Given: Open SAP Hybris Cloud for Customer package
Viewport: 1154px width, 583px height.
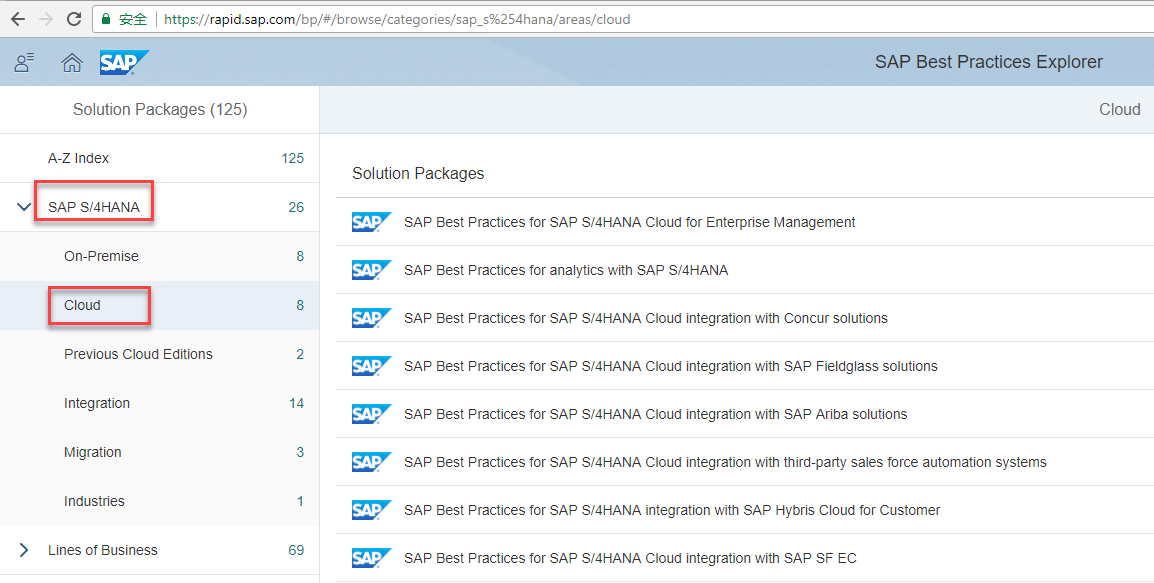Looking at the screenshot, I should [x=672, y=510].
